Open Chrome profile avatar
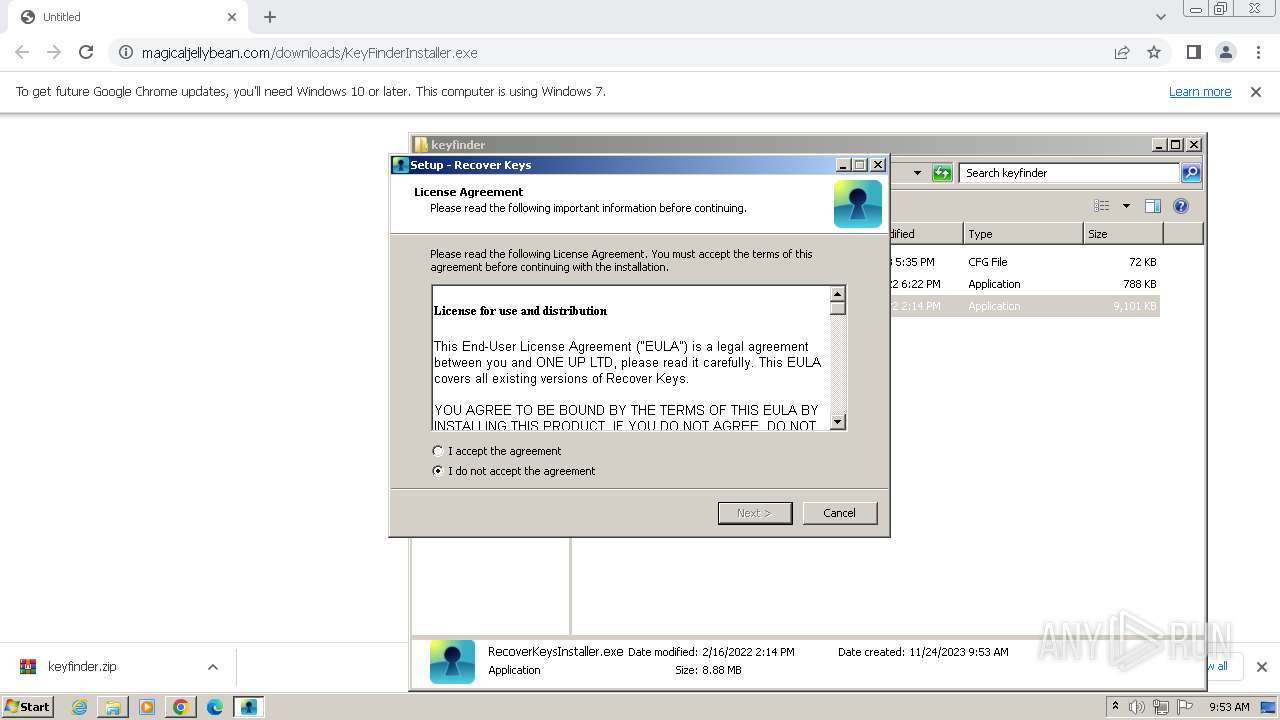This screenshot has width=1280, height=720. coord(1225,52)
